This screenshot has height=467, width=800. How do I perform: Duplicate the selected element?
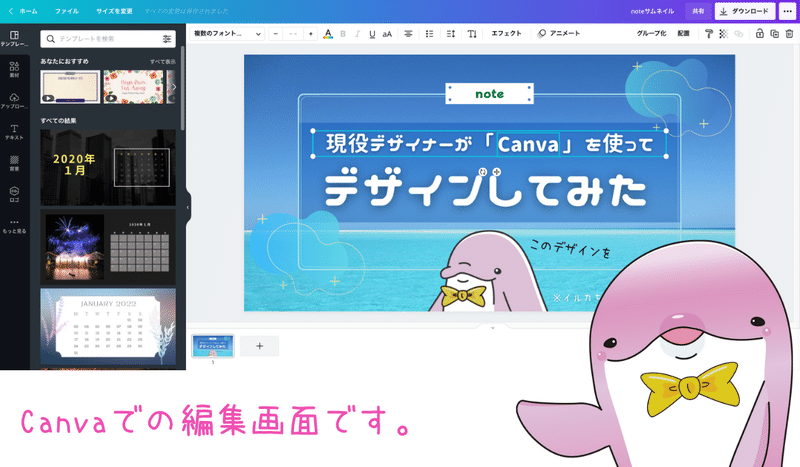point(774,34)
